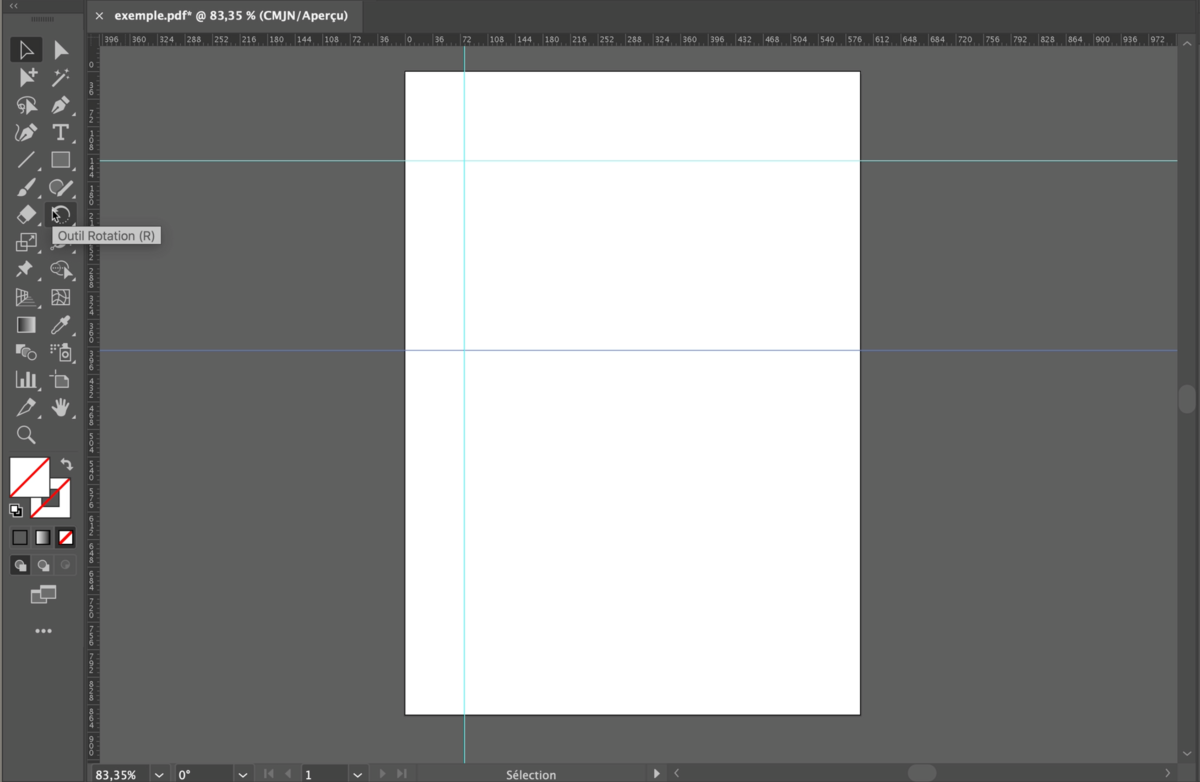The image size is (1200, 782).
Task: Set paint mode to Gradient
Action: pos(43,538)
